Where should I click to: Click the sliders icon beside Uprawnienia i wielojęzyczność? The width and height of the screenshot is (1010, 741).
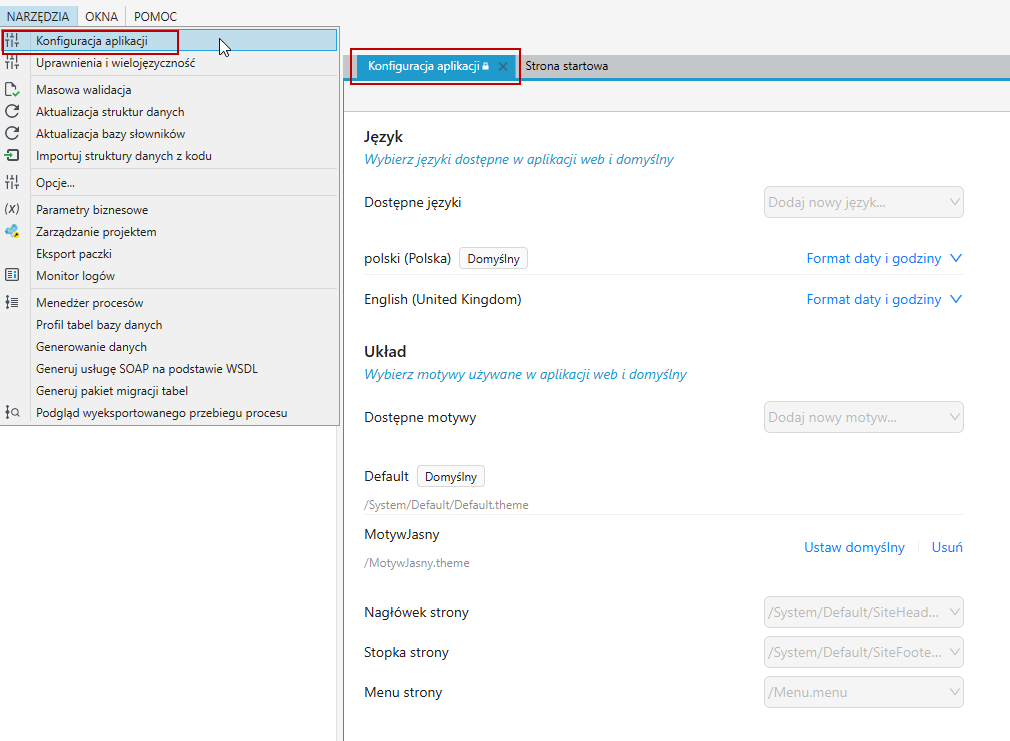click(x=12, y=63)
